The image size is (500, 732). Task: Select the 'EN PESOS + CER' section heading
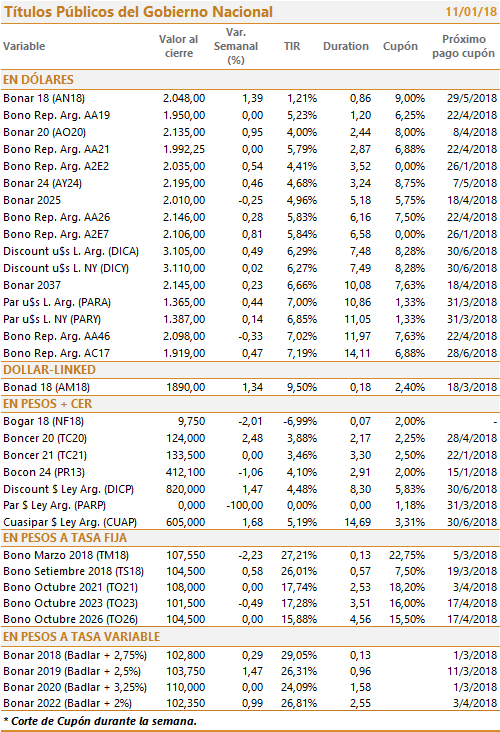tap(48, 404)
